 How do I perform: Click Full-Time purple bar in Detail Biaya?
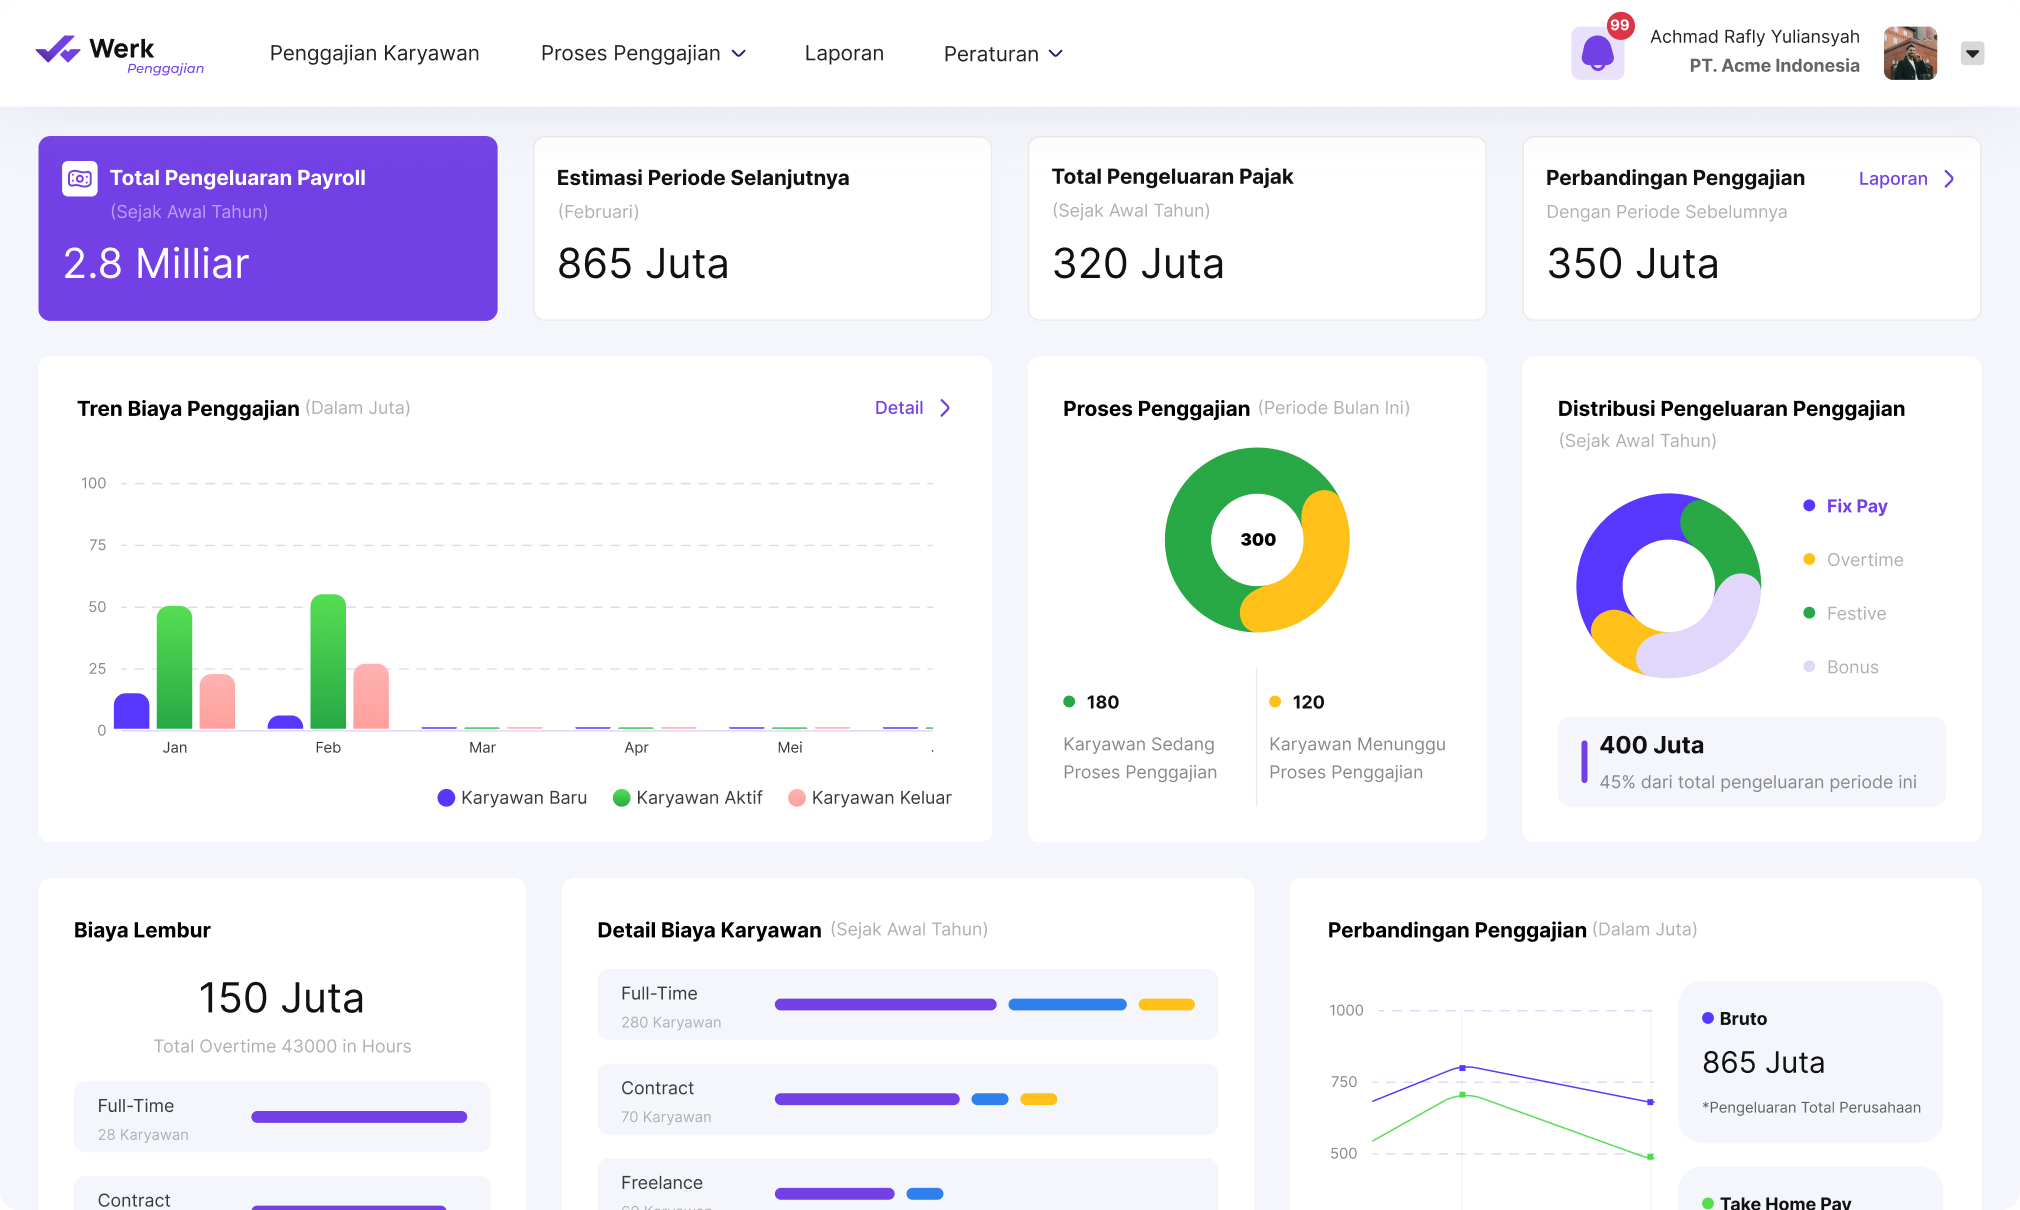point(886,1004)
